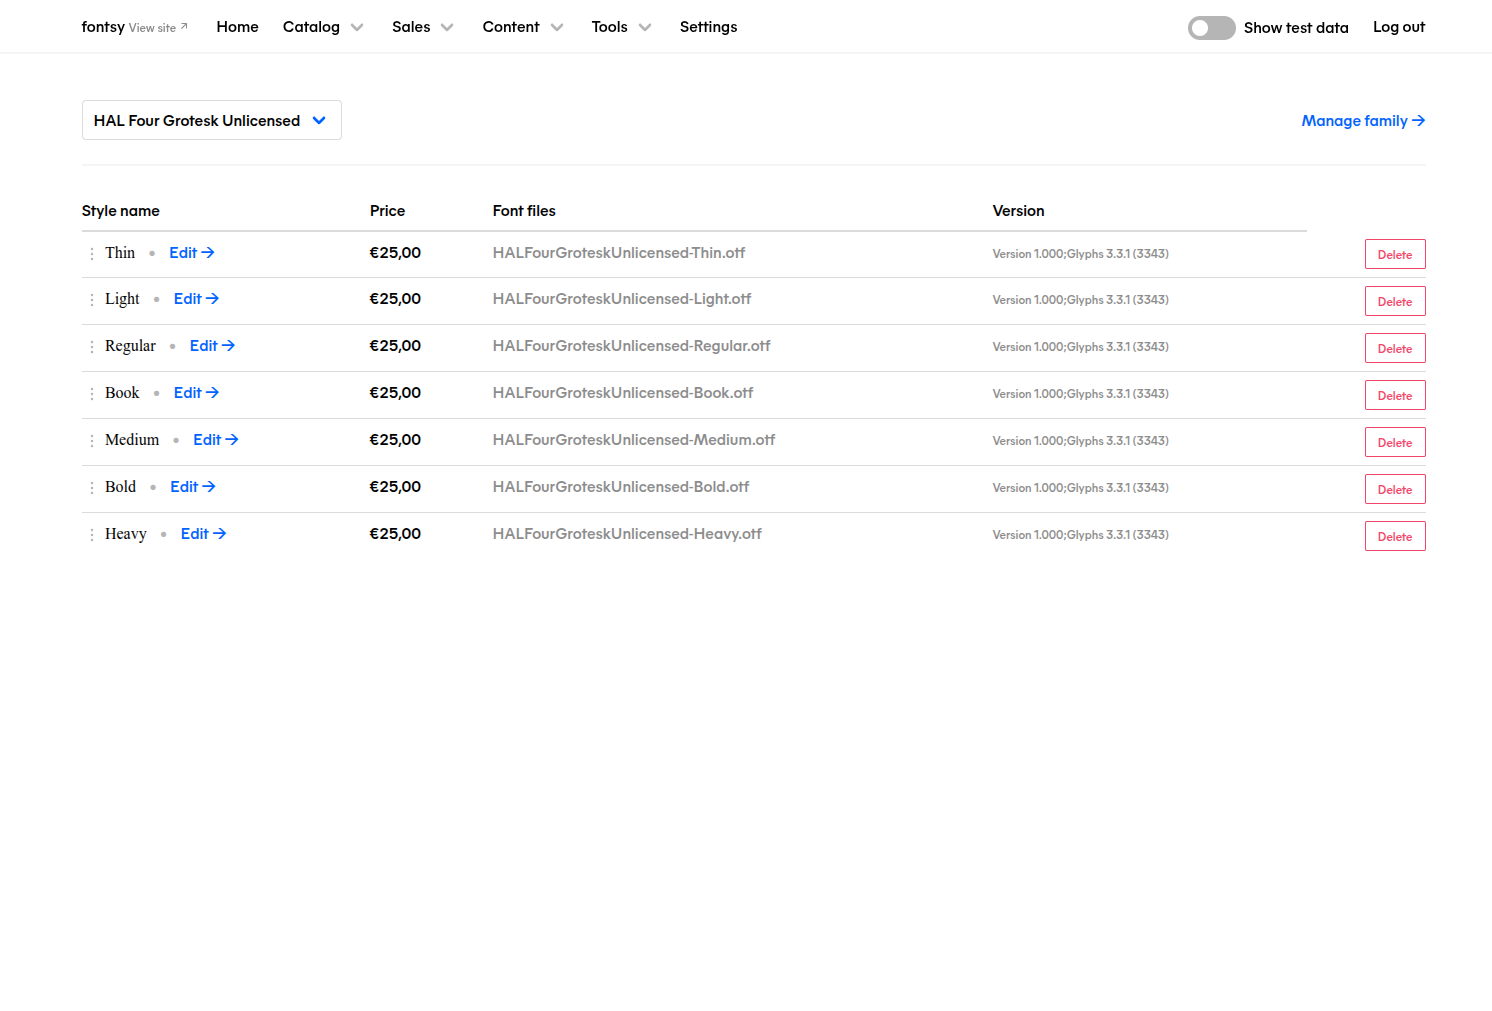Click the drag handle for Regular row
The height and width of the screenshot is (1011, 1492).
point(92,347)
